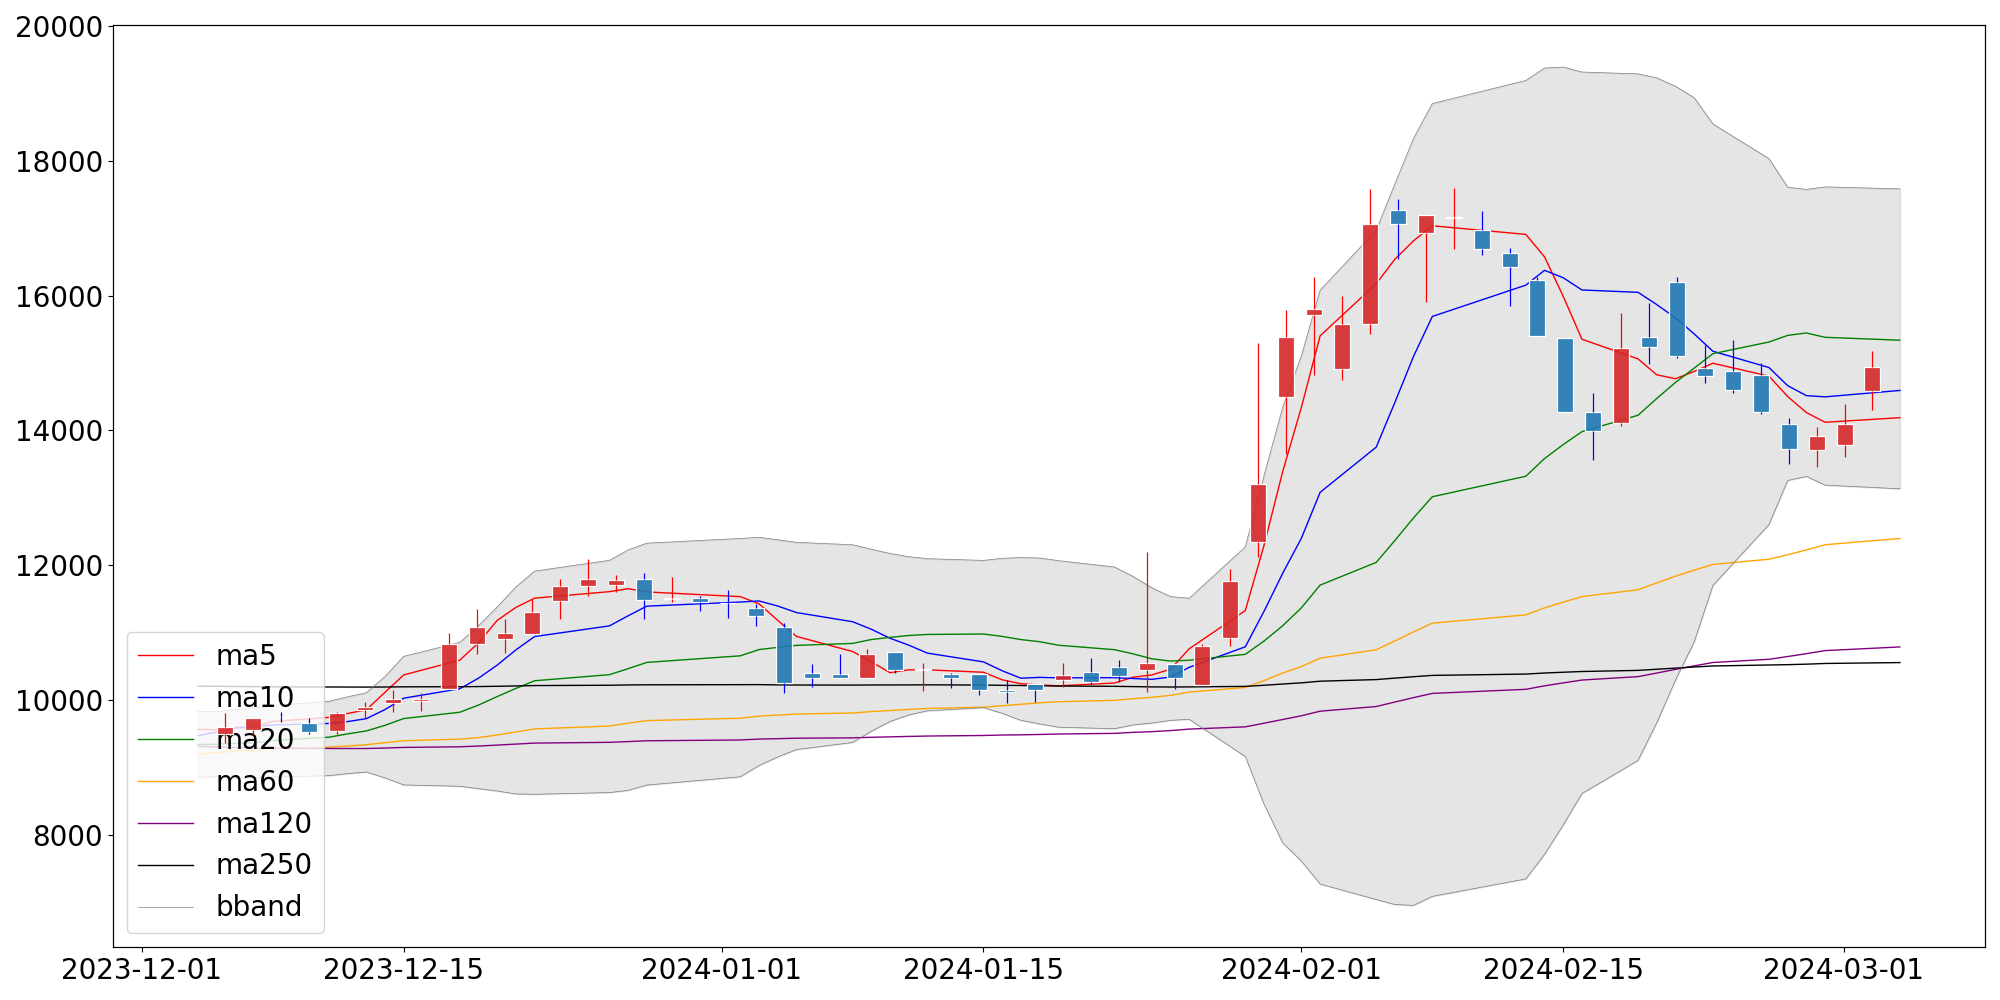2000x1000 pixels.
Task: Click the black ma250 legend line sample
Action: tap(166, 865)
